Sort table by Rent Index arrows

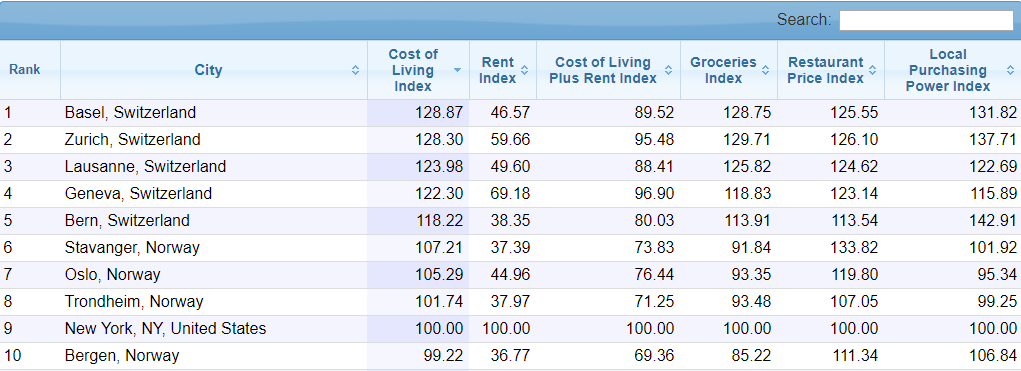point(525,70)
